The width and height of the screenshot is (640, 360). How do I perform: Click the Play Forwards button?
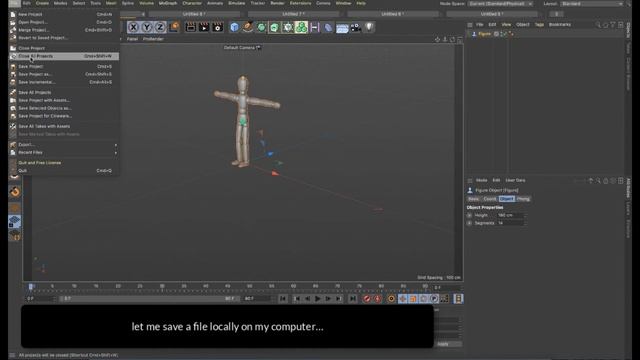318,299
